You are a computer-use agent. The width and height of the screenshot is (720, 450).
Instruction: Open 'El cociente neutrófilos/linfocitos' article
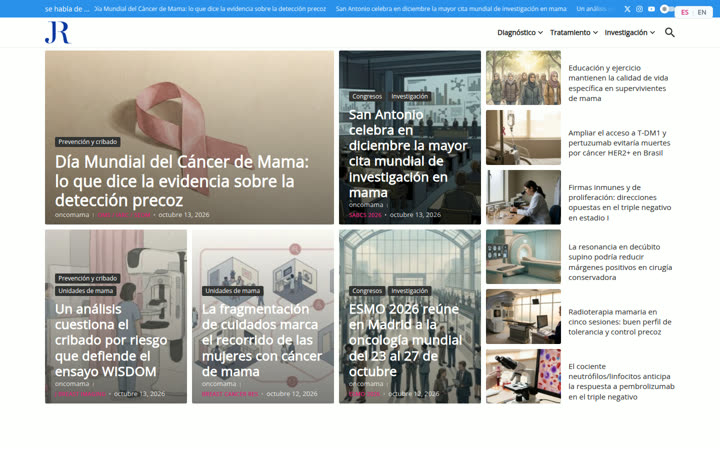621,382
